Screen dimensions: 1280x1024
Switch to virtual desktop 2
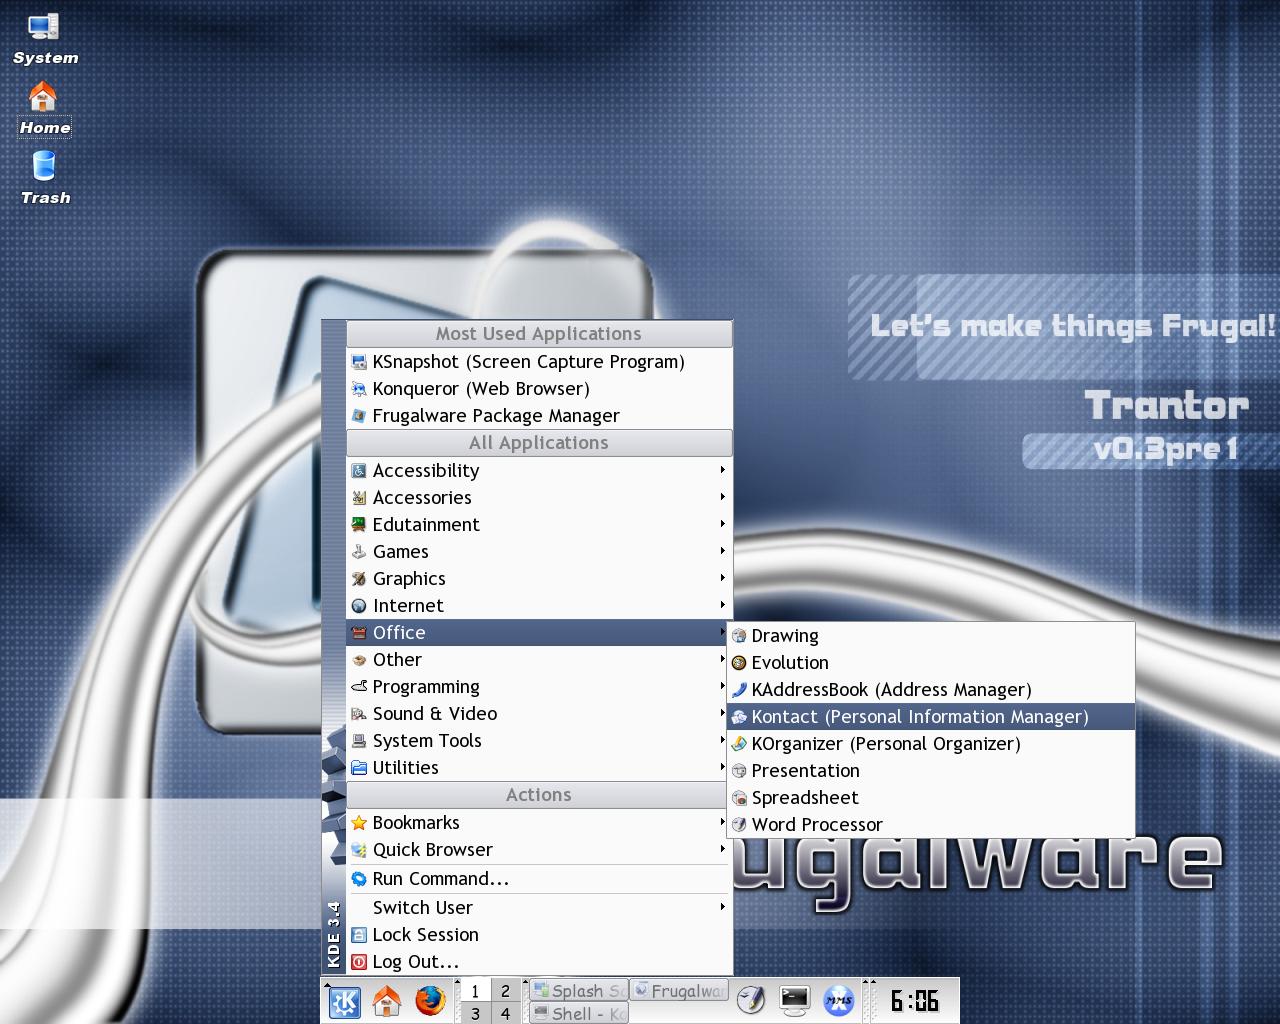point(505,991)
